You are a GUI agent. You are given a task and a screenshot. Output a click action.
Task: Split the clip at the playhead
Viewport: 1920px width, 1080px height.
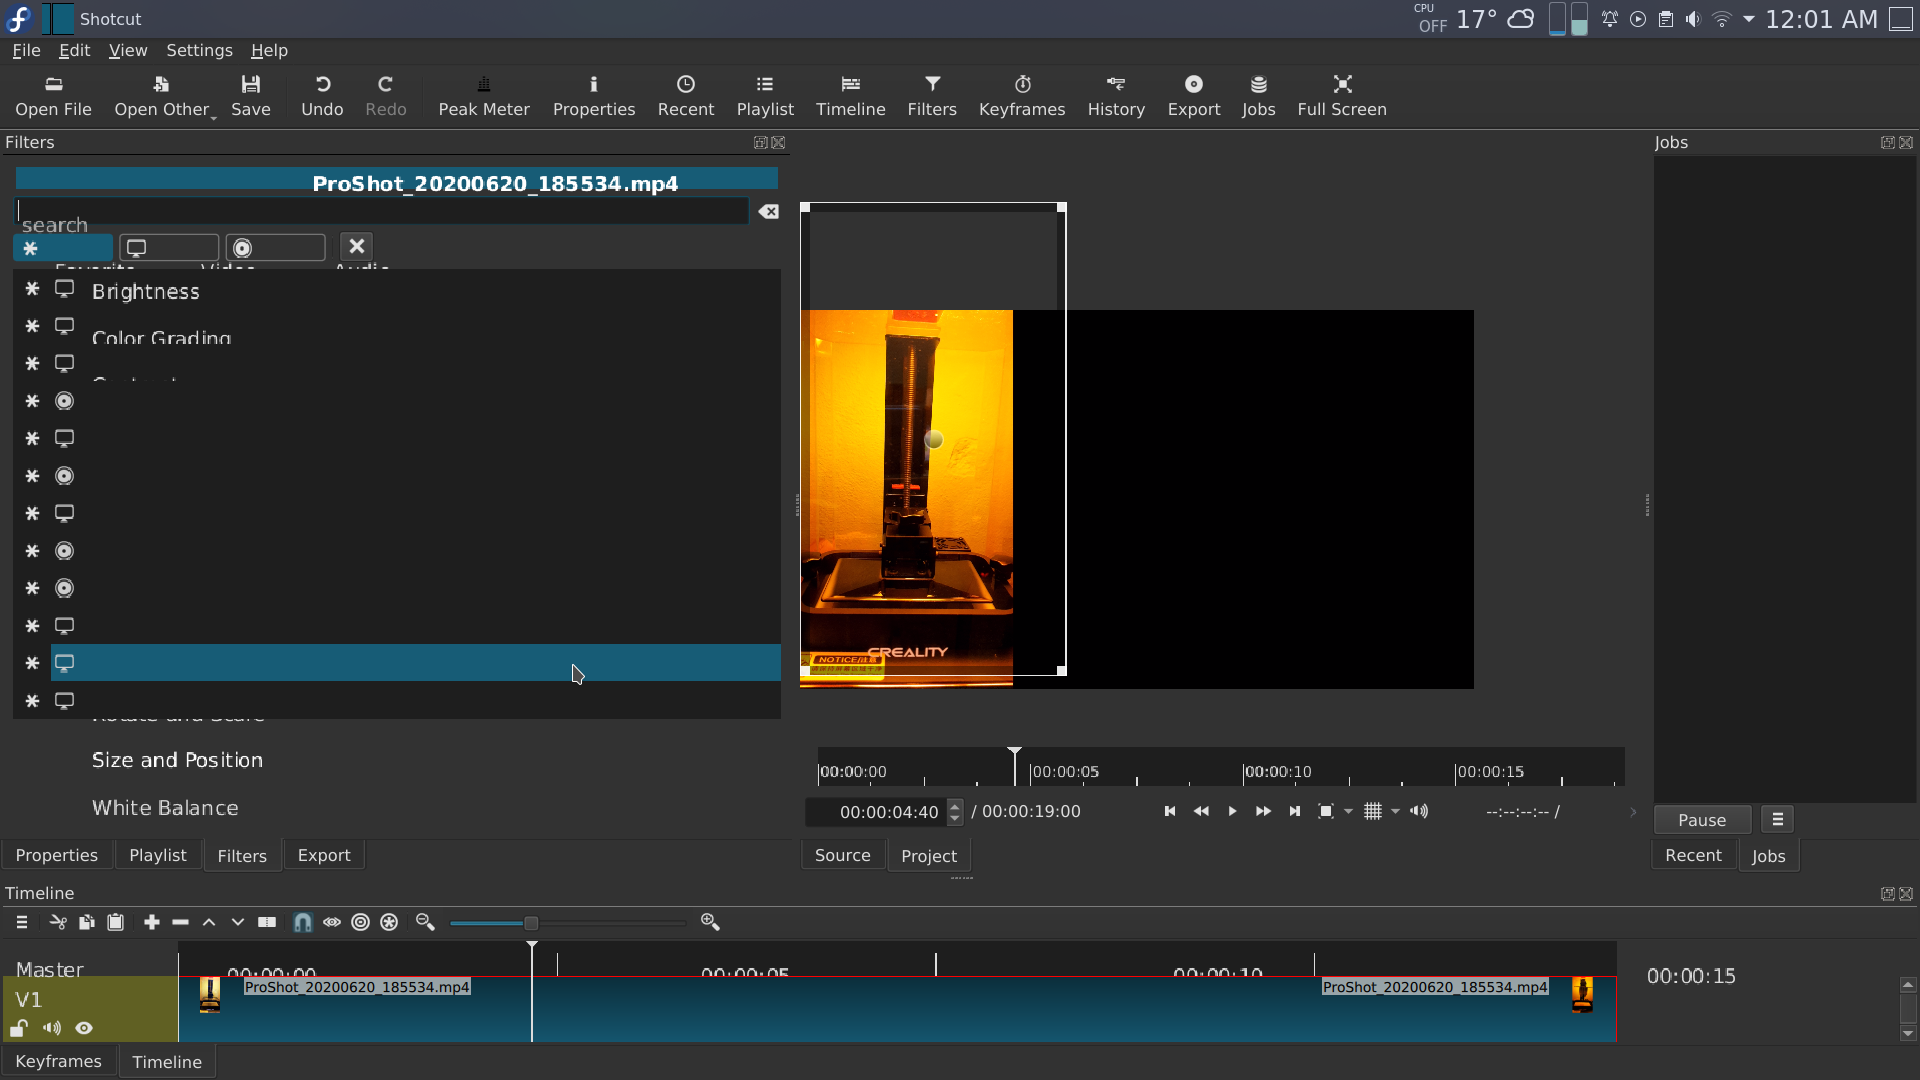click(x=267, y=922)
